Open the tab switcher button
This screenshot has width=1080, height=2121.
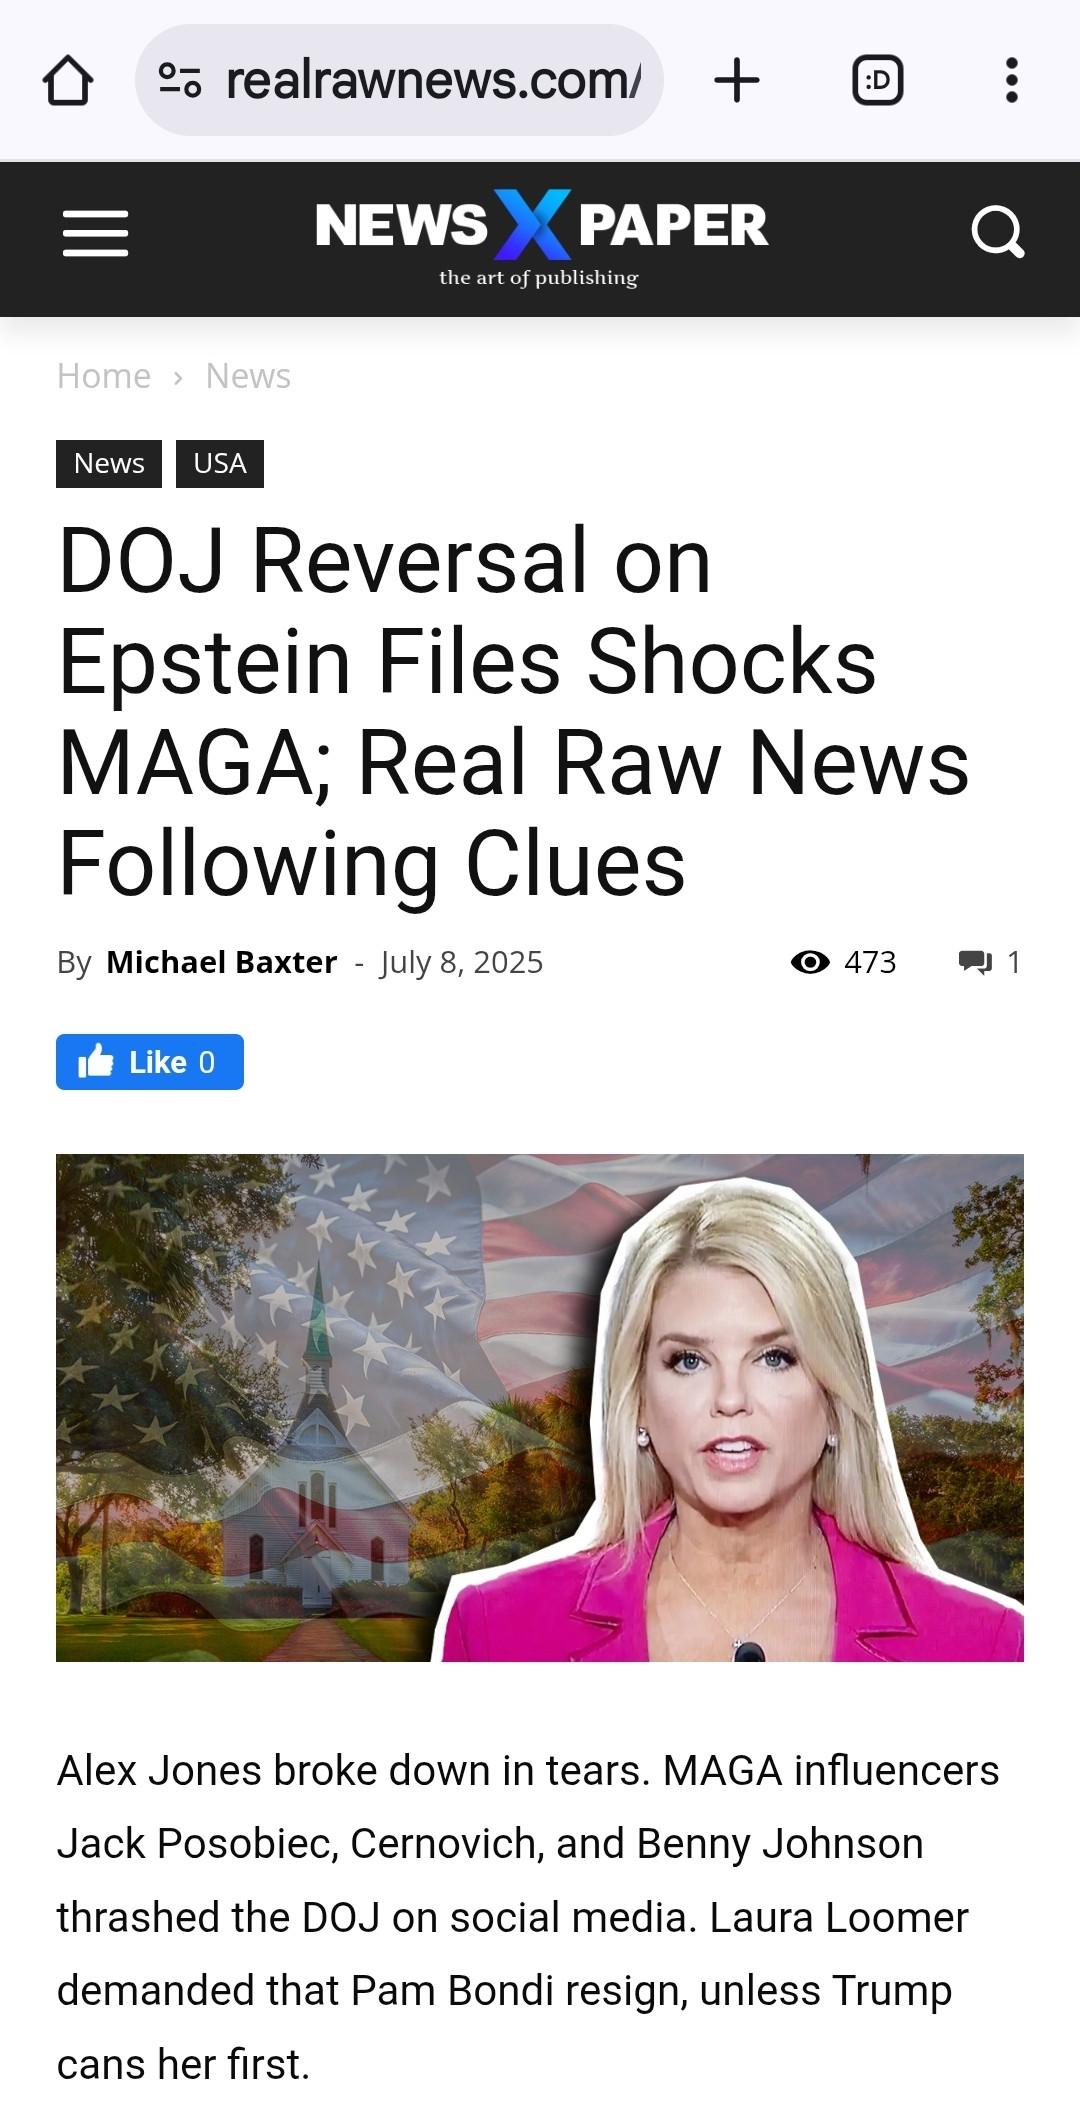[x=878, y=80]
